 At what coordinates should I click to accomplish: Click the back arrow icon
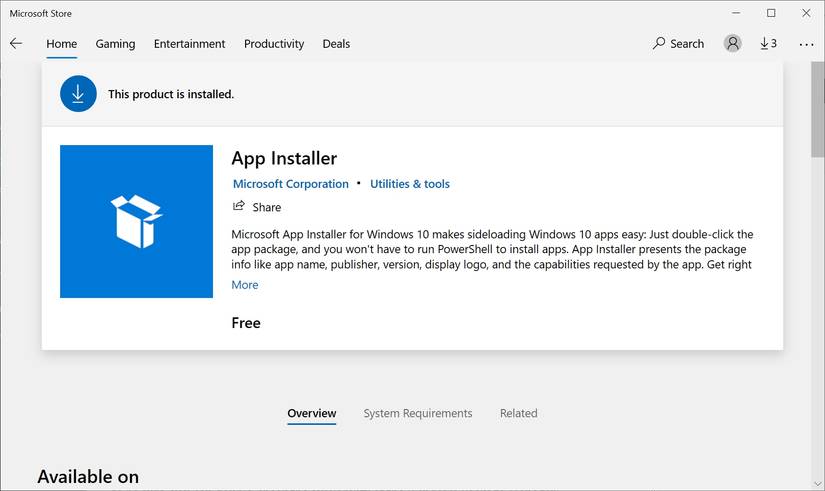click(16, 44)
